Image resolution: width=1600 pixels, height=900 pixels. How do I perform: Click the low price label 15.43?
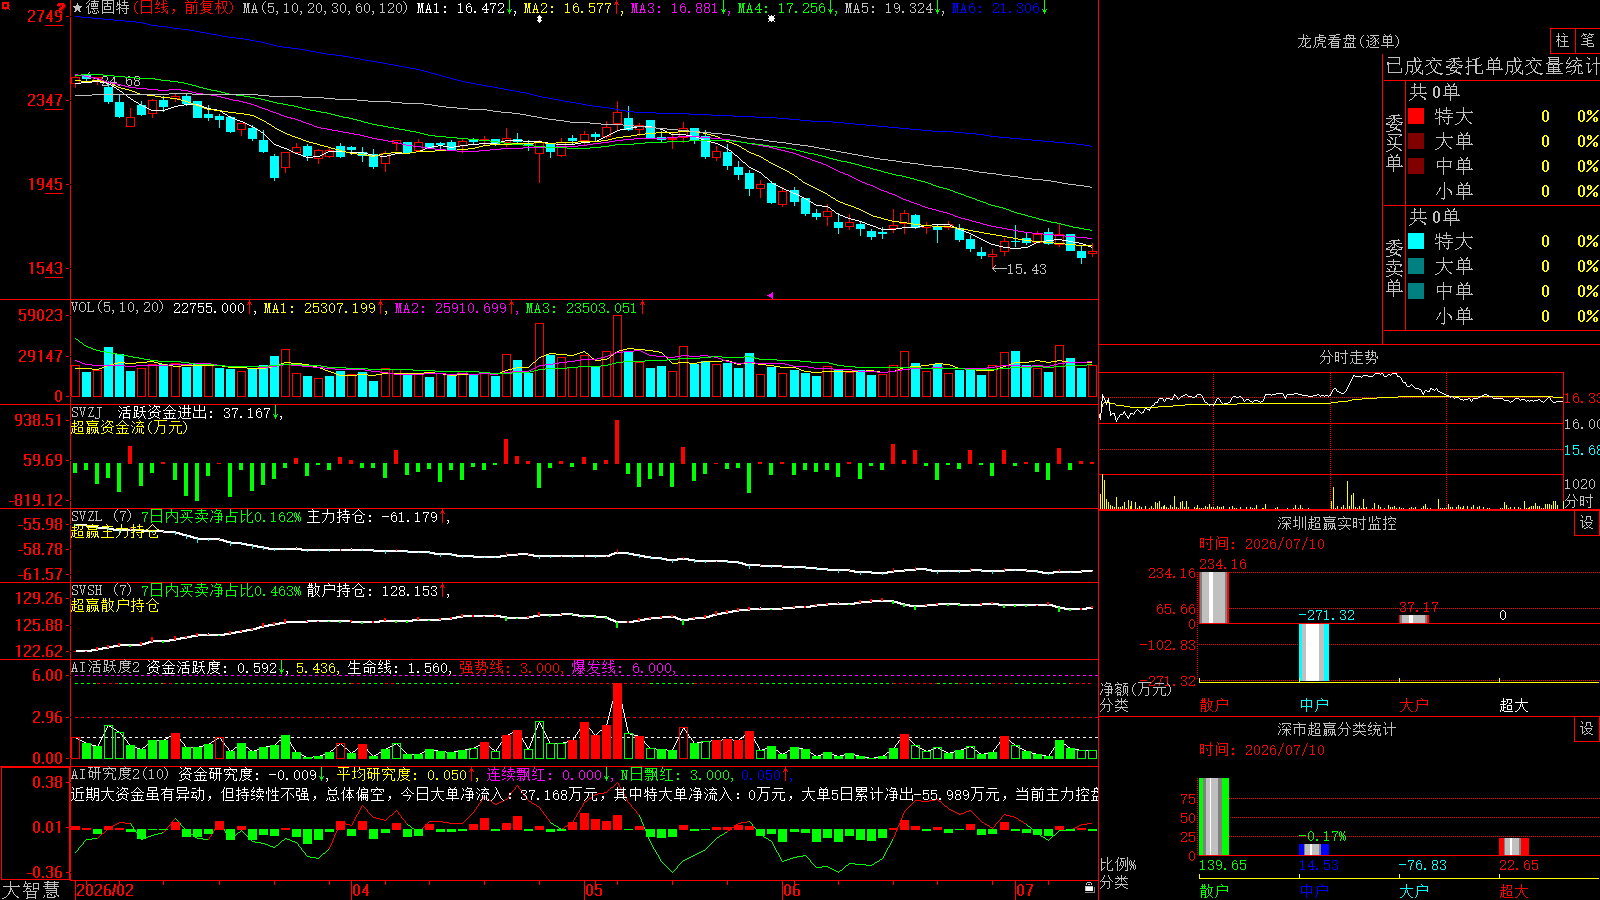1026,269
